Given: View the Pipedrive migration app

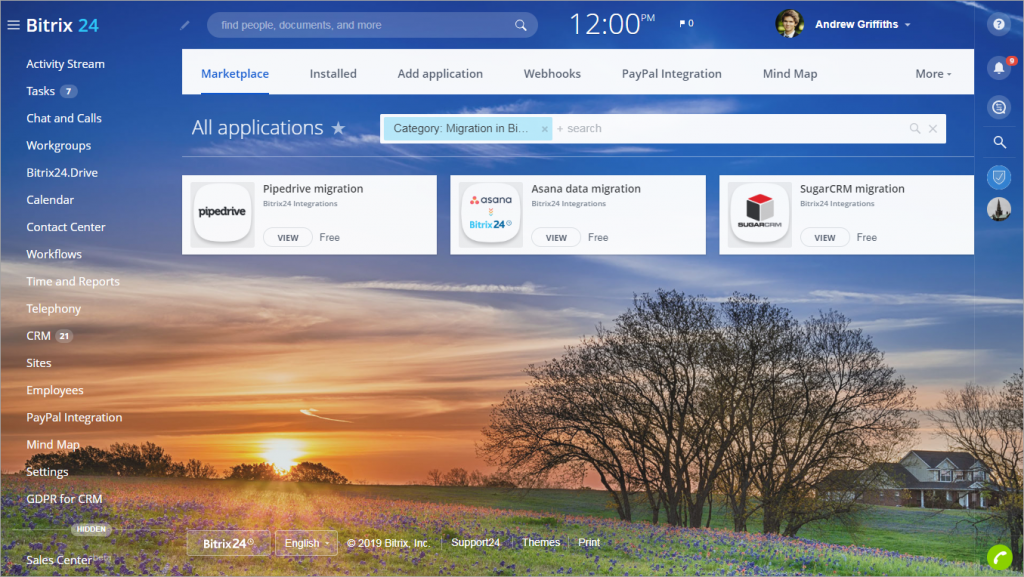Looking at the screenshot, I should coord(287,238).
